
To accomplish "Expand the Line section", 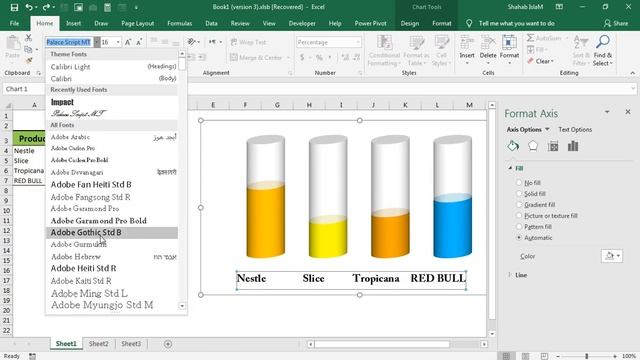I will 510,275.
